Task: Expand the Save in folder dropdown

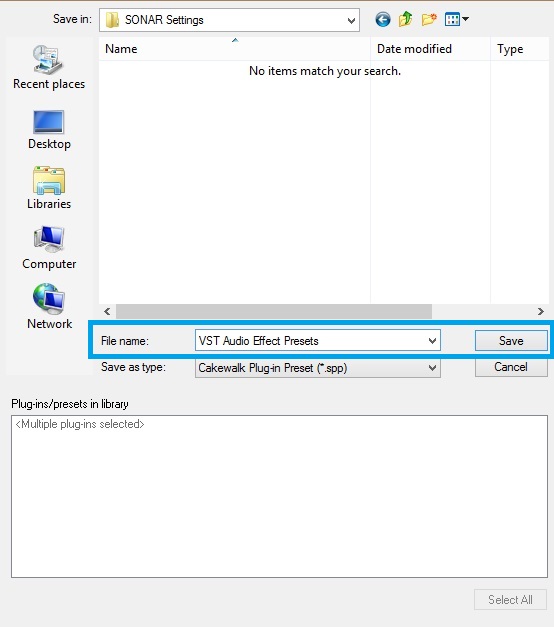Action: click(x=351, y=20)
